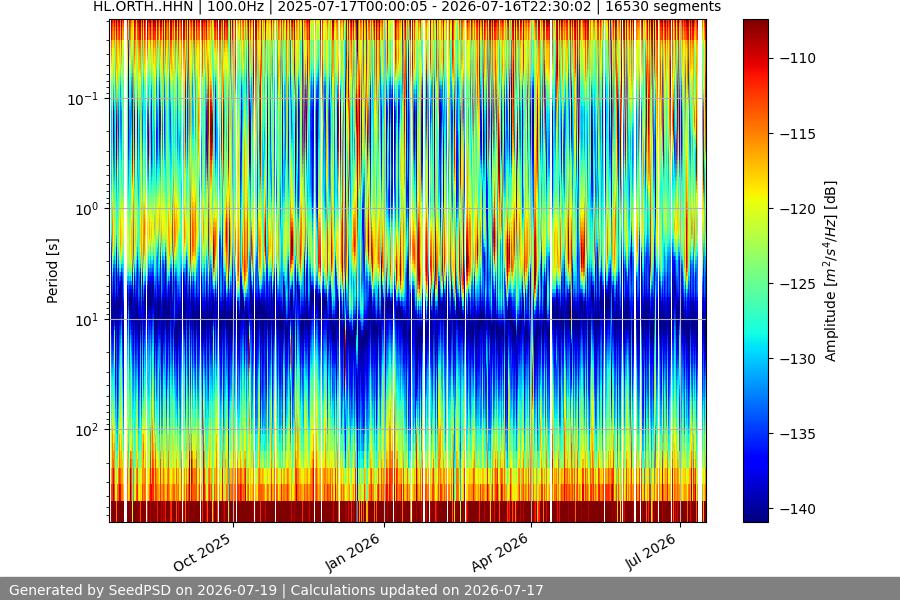Viewport: 900px width, 600px height.
Task: Click the -125 colorbar tick label
Action: tap(797, 284)
